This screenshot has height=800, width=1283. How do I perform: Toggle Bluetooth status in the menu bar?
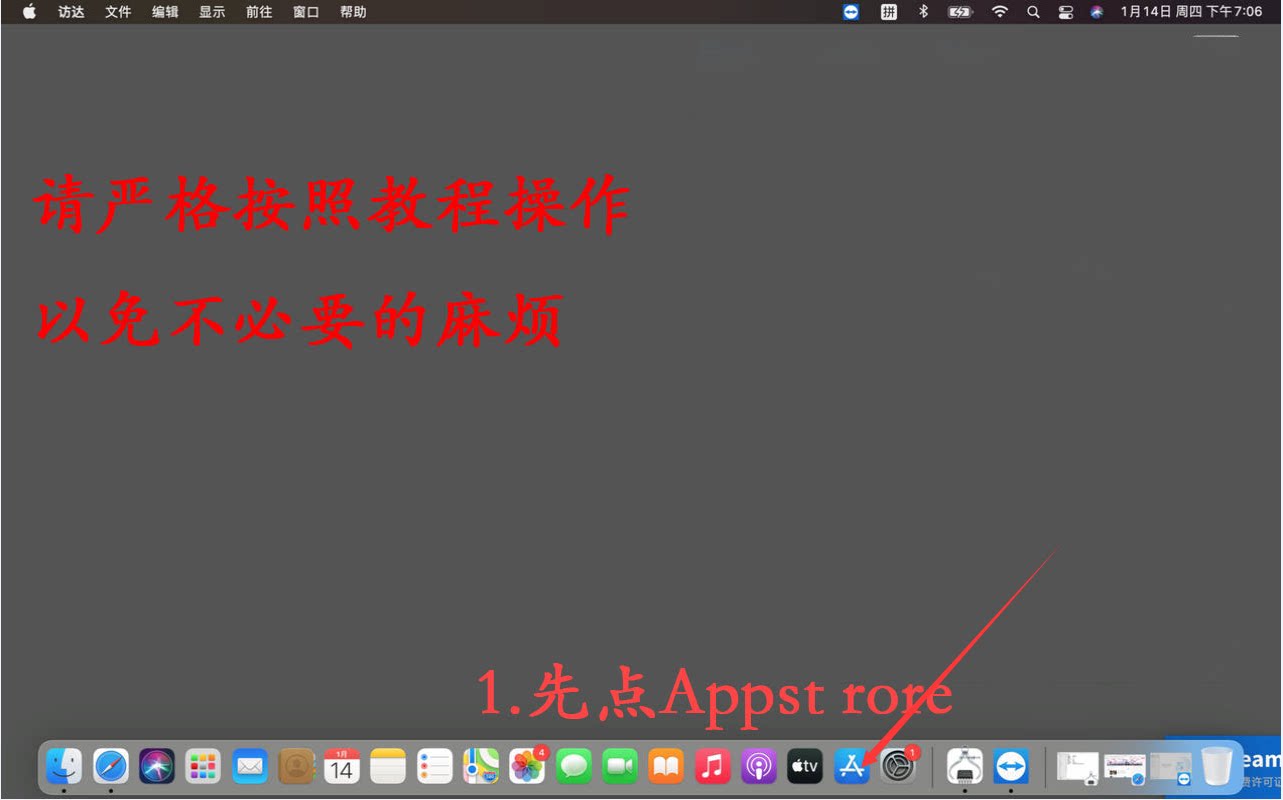(x=922, y=12)
